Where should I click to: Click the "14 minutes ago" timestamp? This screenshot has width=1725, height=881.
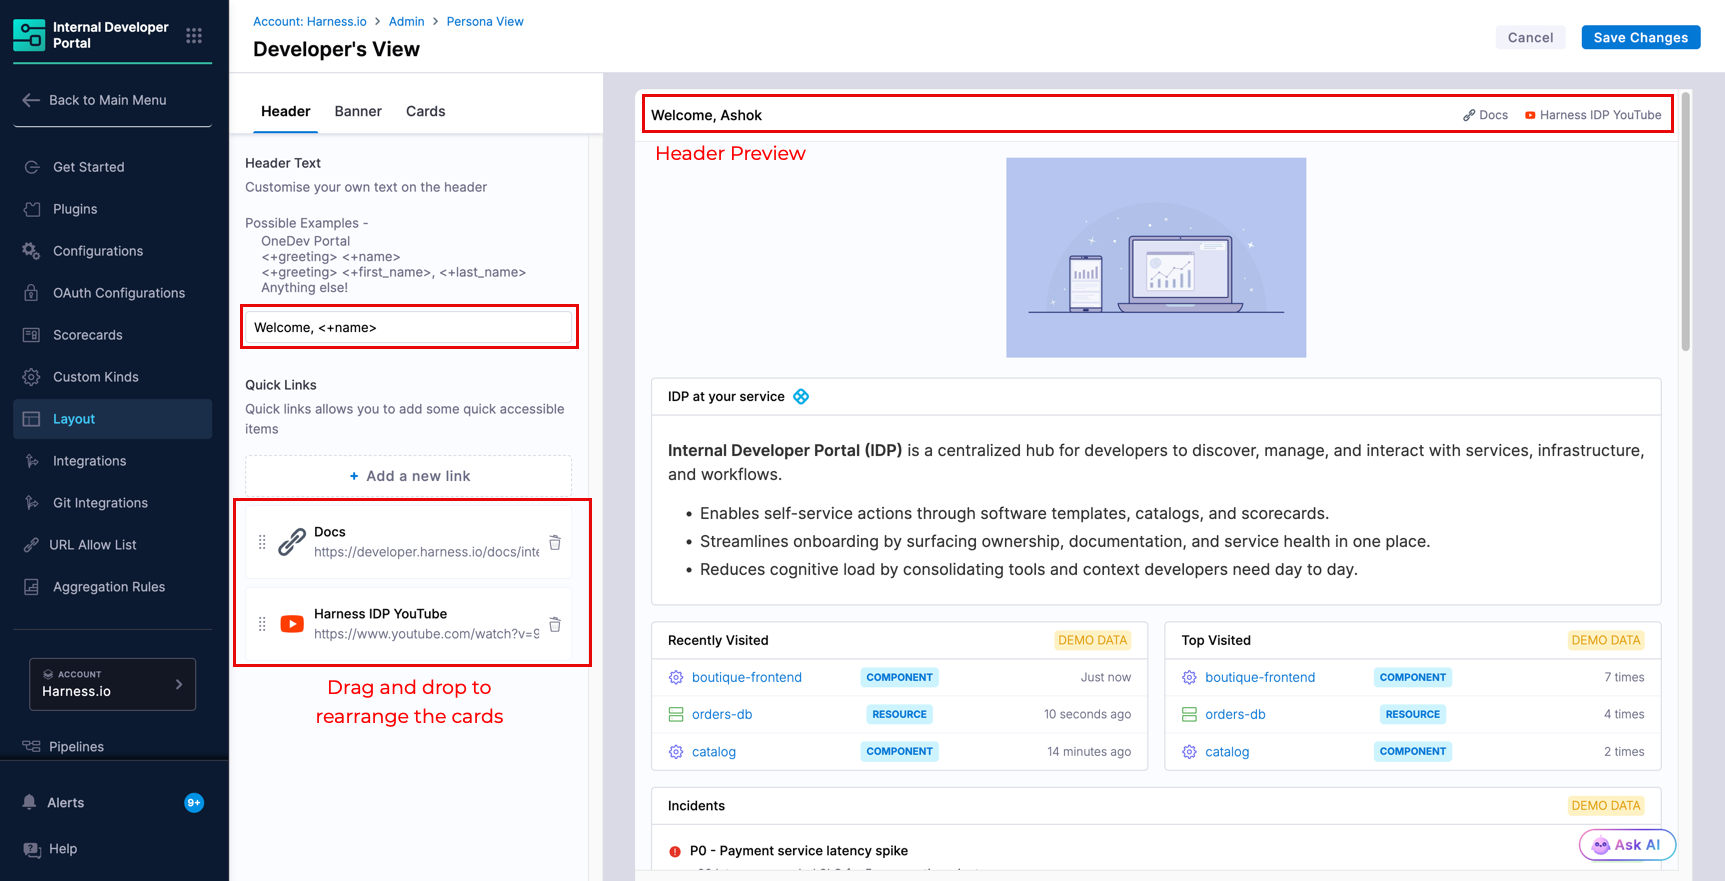1089,751
